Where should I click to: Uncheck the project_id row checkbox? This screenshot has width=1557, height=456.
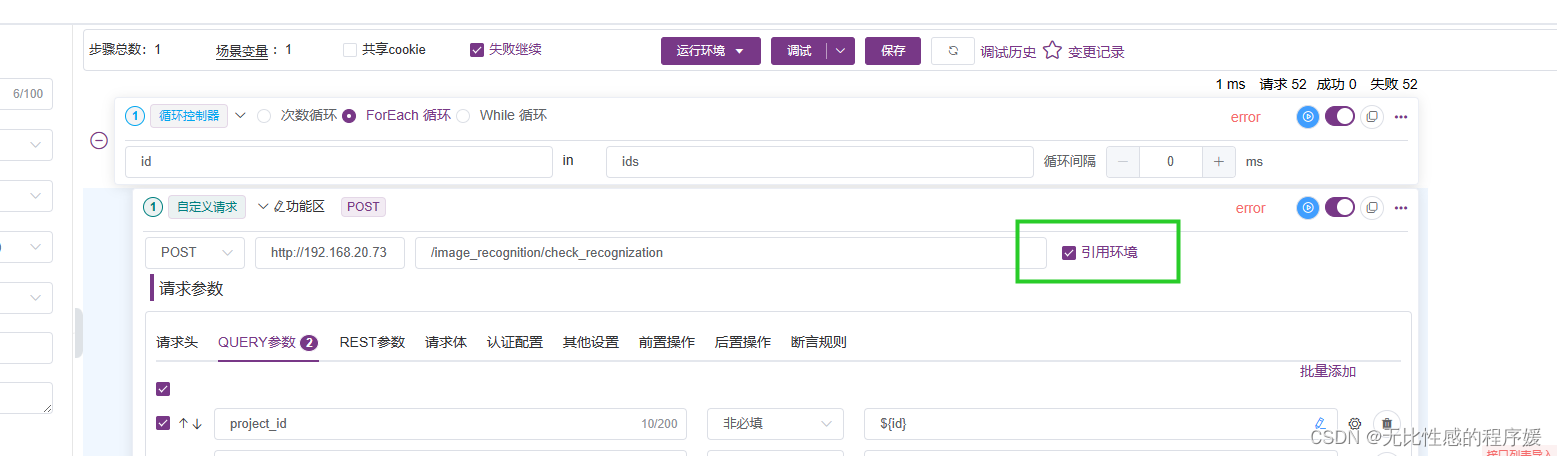click(x=163, y=423)
